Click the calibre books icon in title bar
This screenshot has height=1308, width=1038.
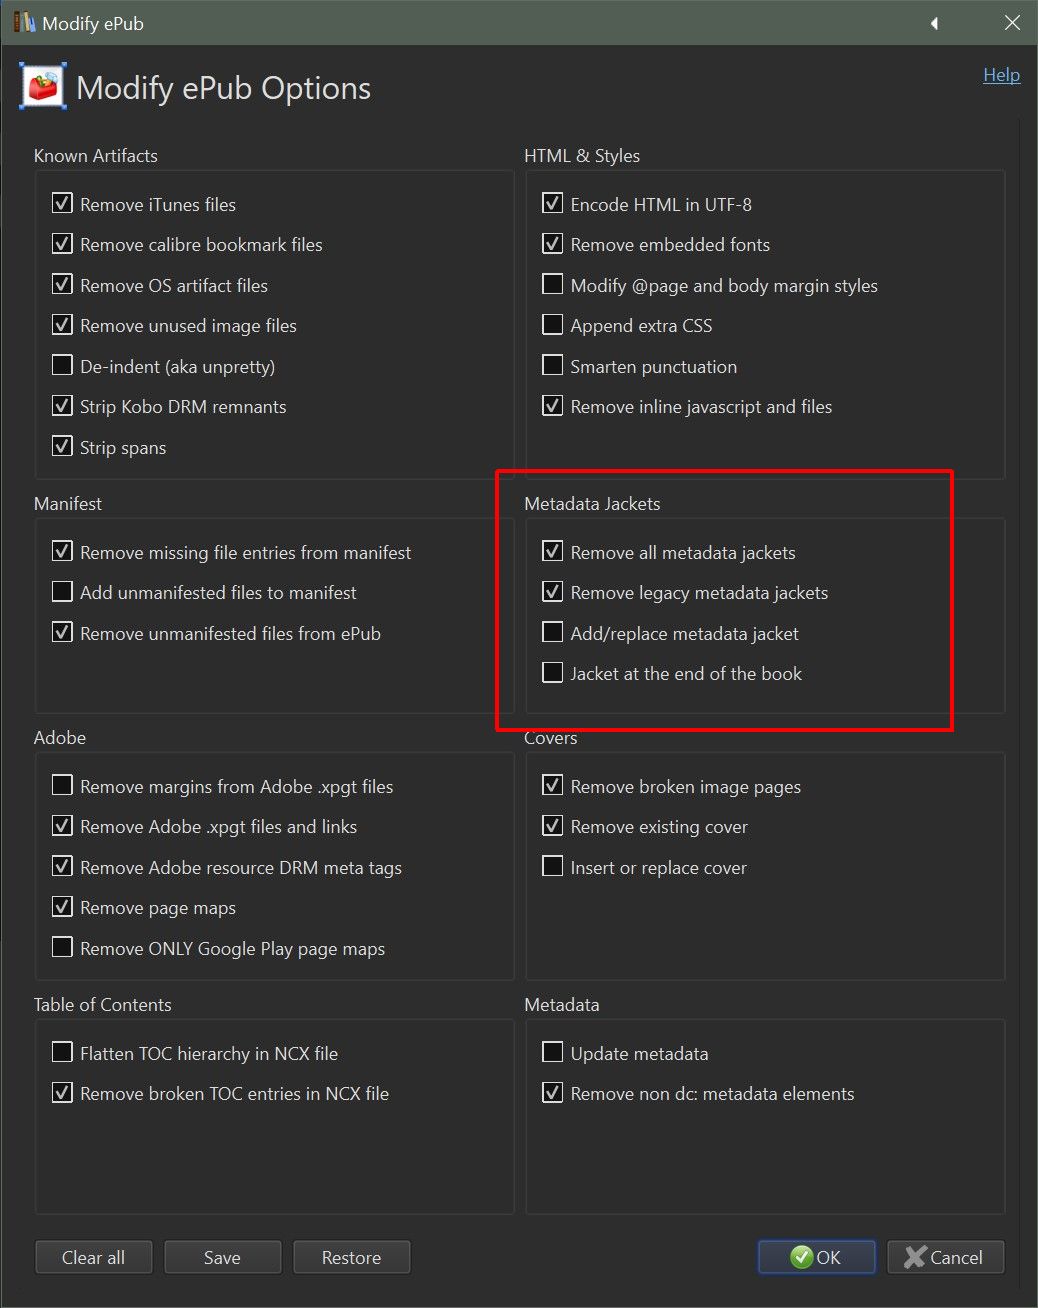click(x=24, y=22)
